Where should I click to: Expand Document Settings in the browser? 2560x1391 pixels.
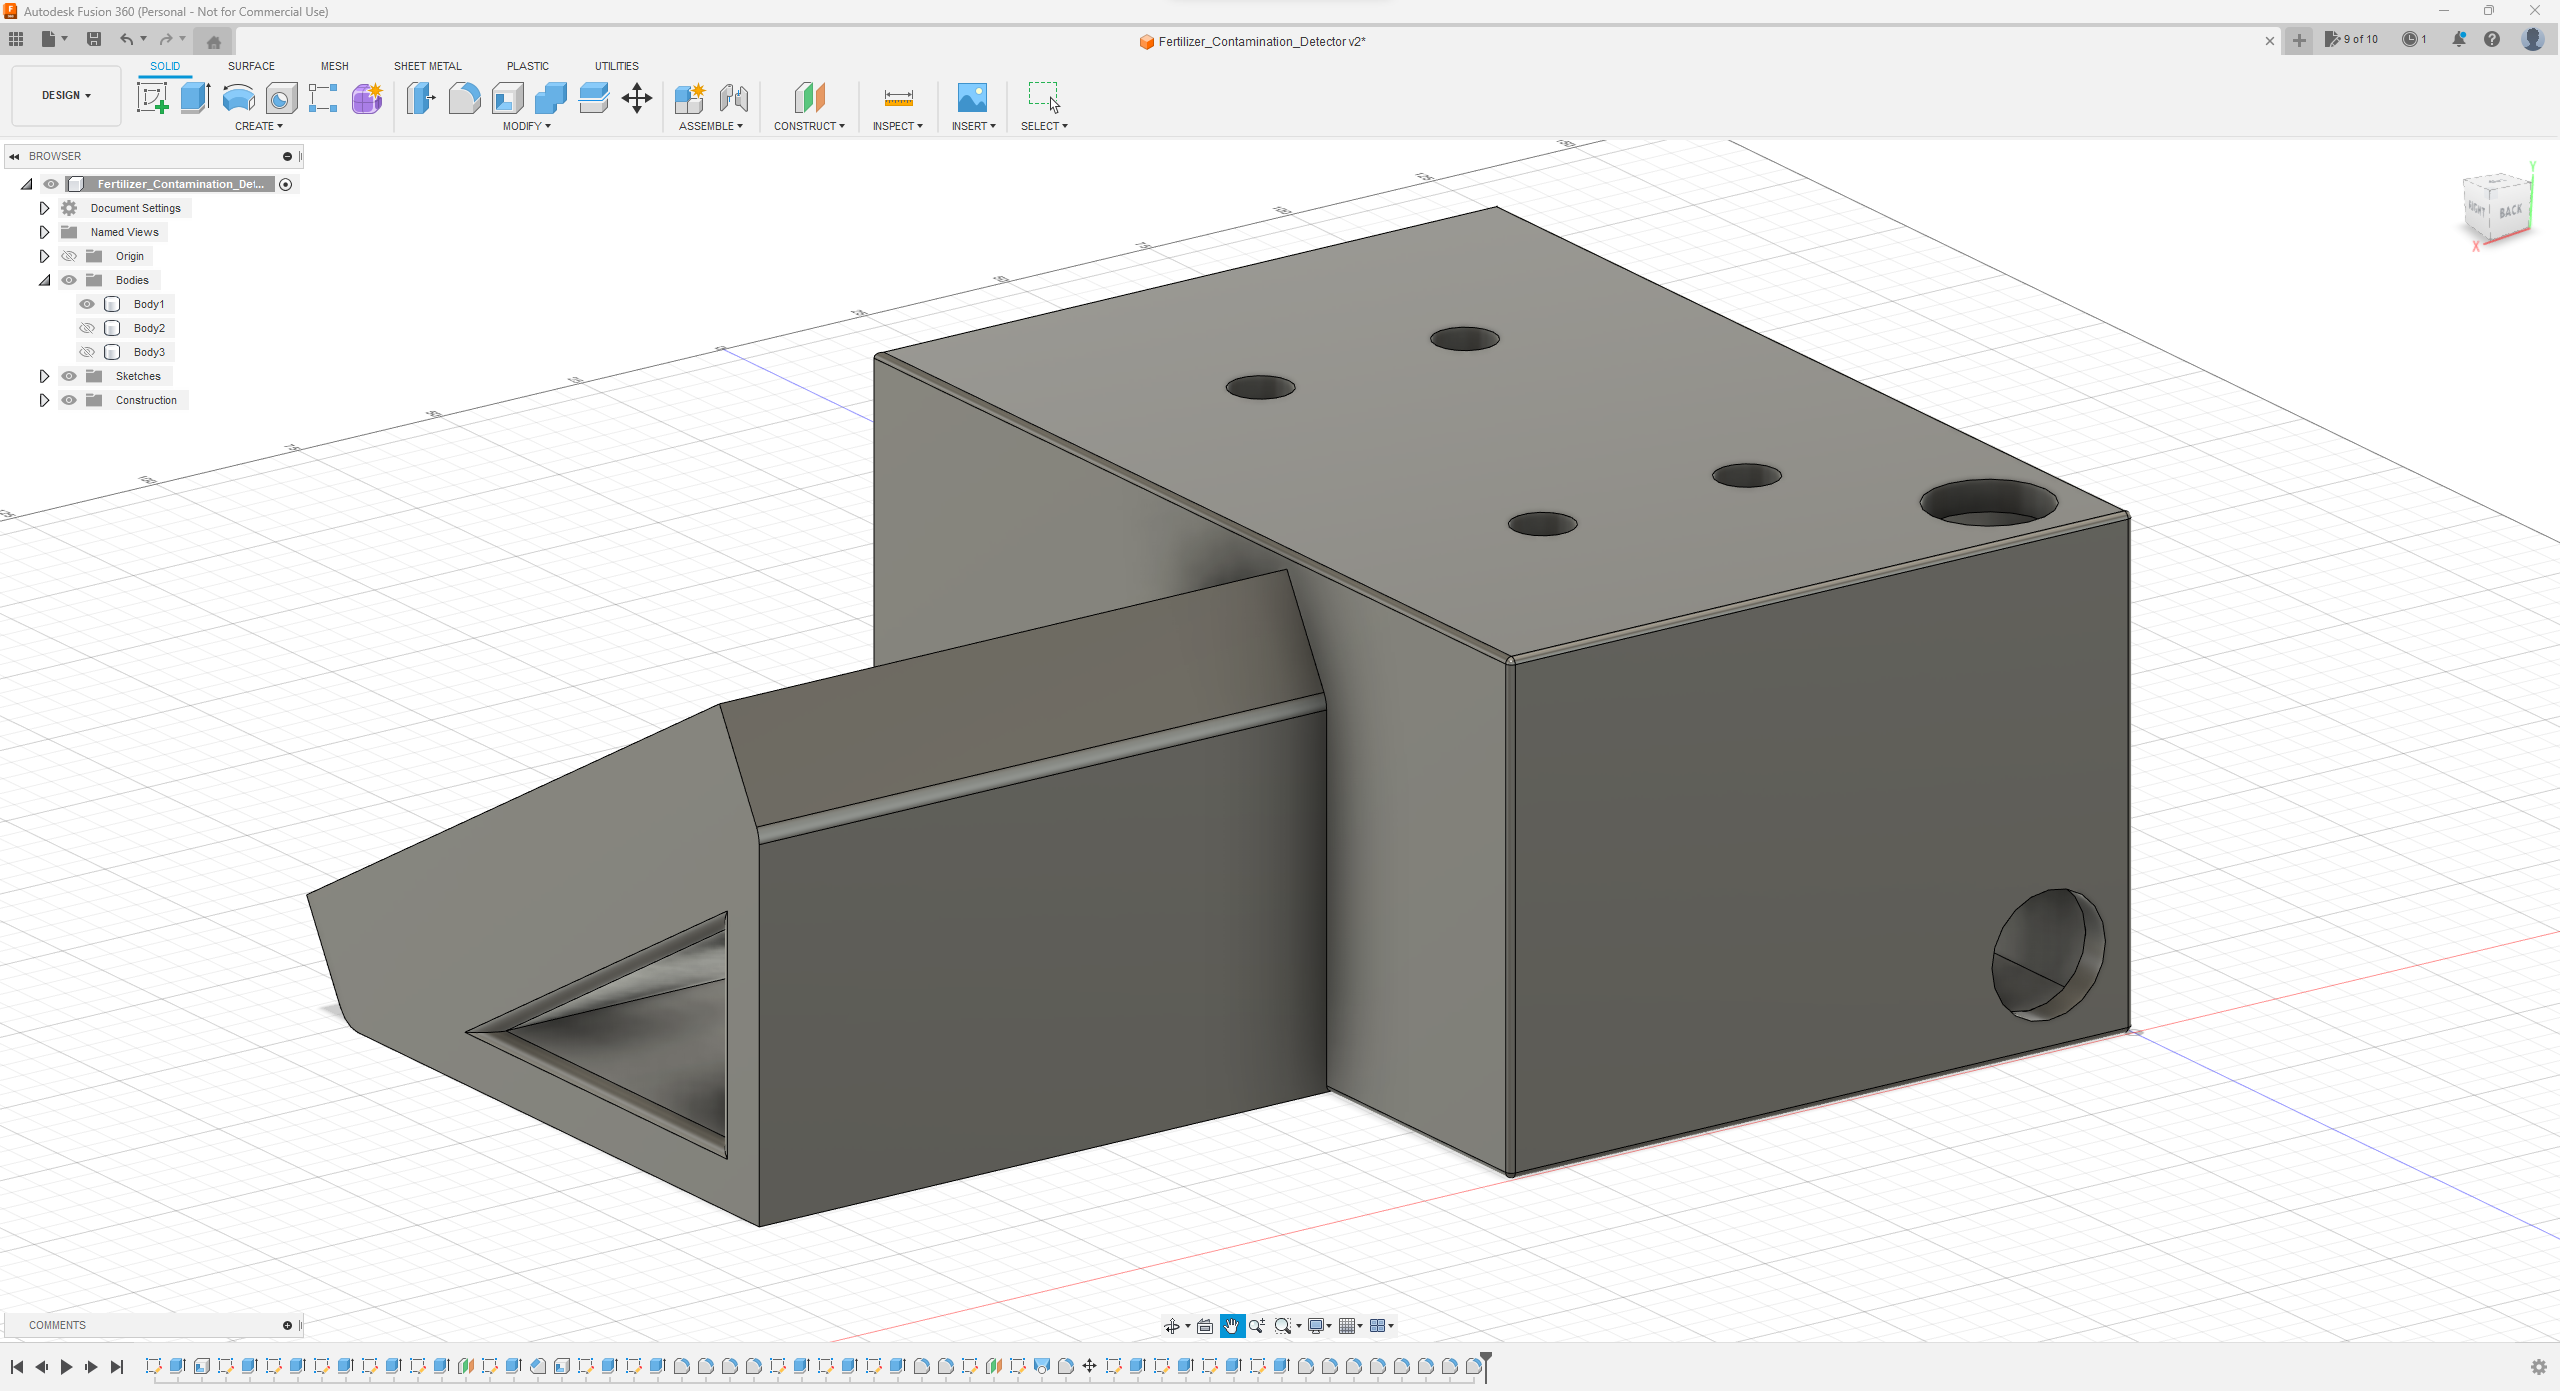tap(44, 207)
